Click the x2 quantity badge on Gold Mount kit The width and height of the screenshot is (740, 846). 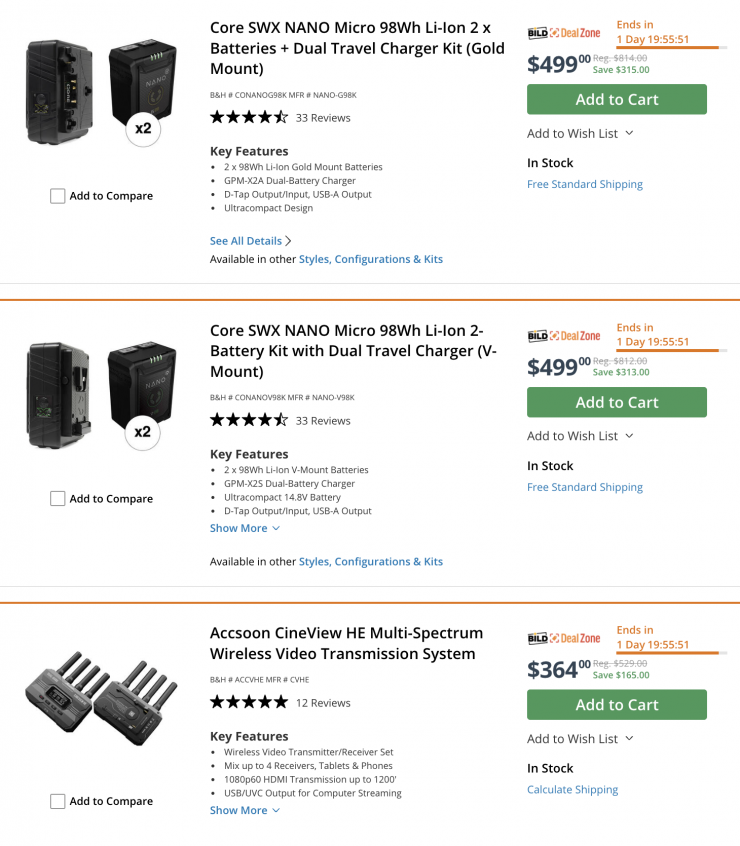pyautogui.click(x=143, y=129)
